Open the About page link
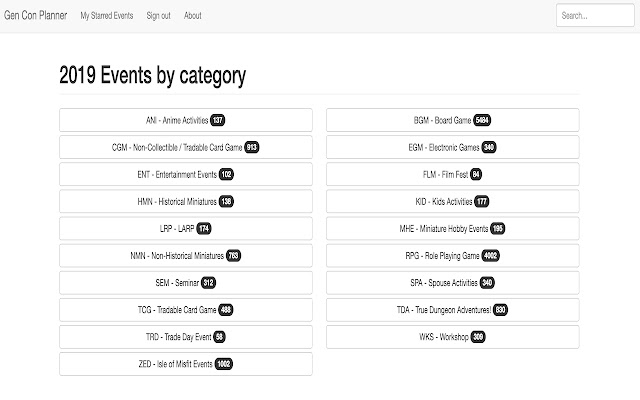The image size is (640, 400). point(193,16)
